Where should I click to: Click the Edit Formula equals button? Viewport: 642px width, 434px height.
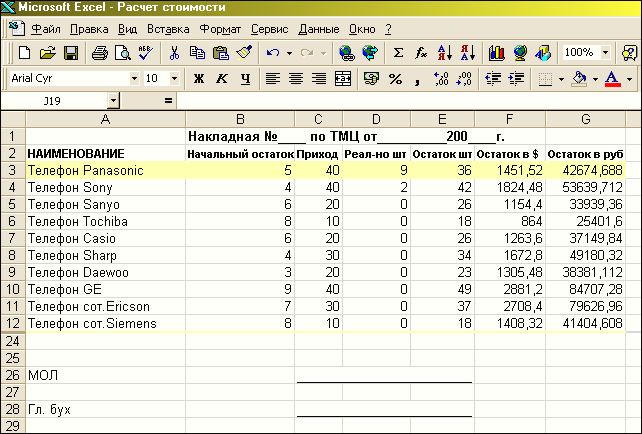(168, 101)
